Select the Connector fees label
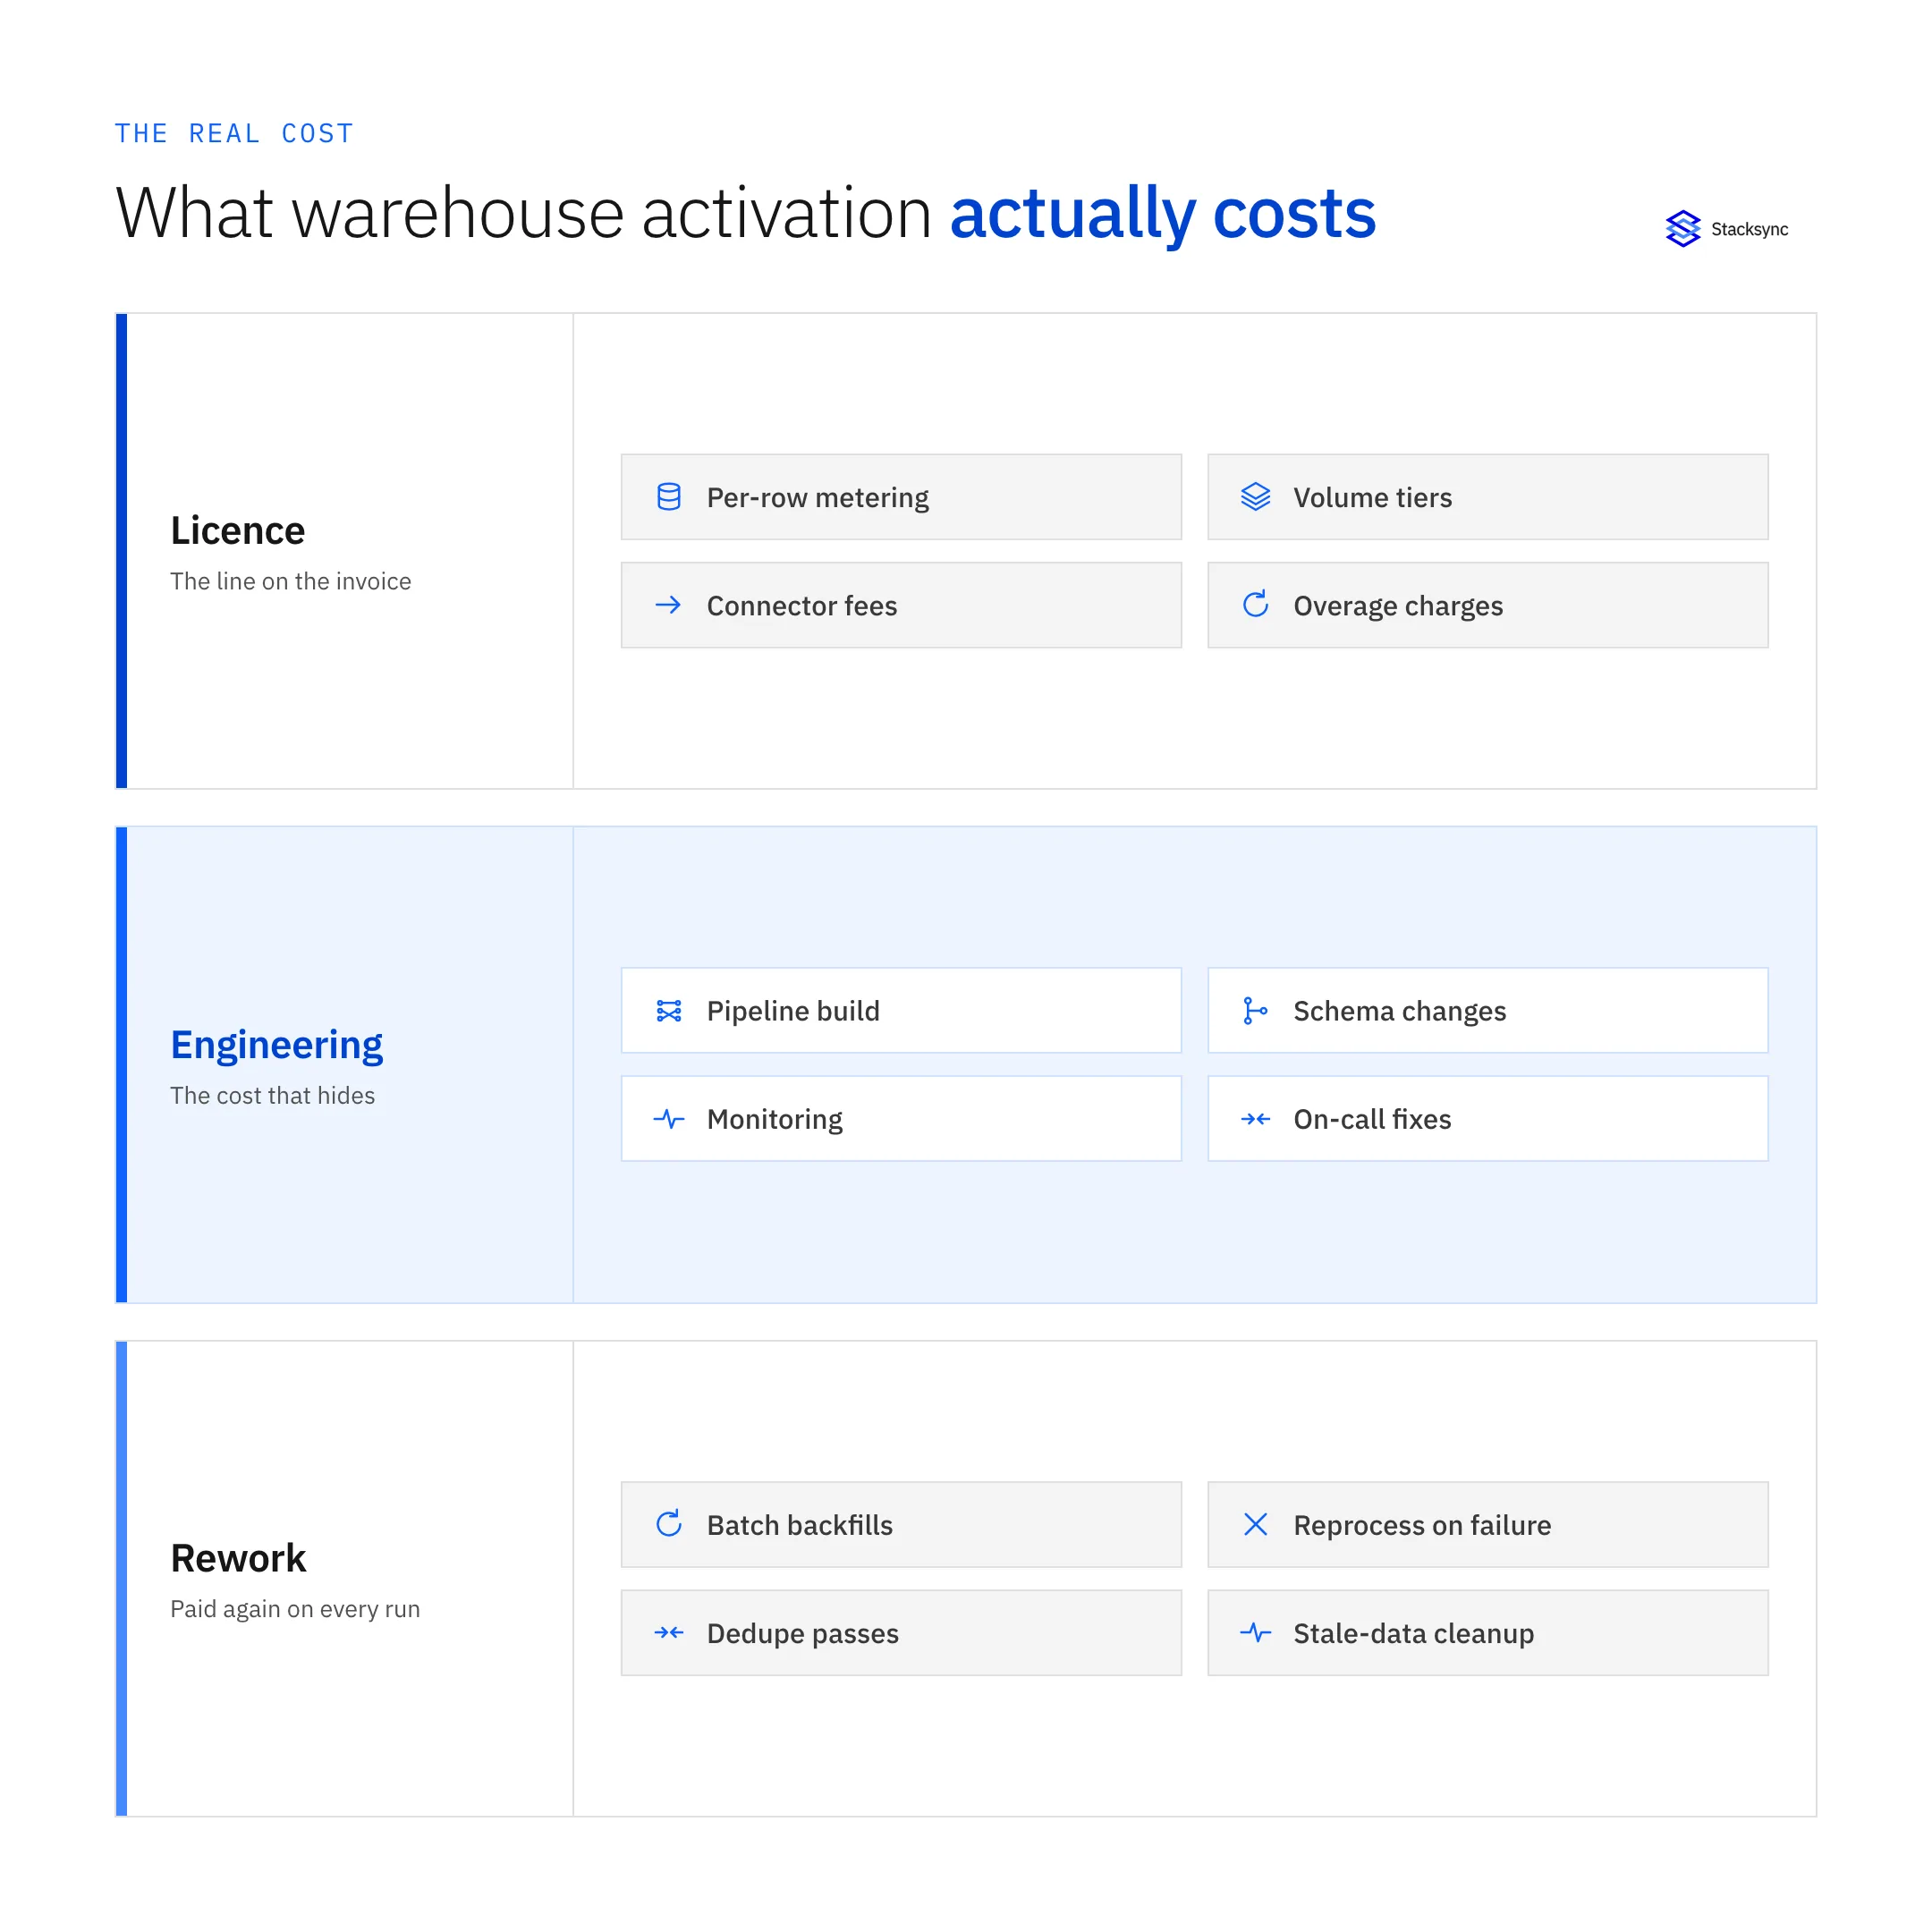Image resolution: width=1932 pixels, height=1932 pixels. (x=802, y=606)
